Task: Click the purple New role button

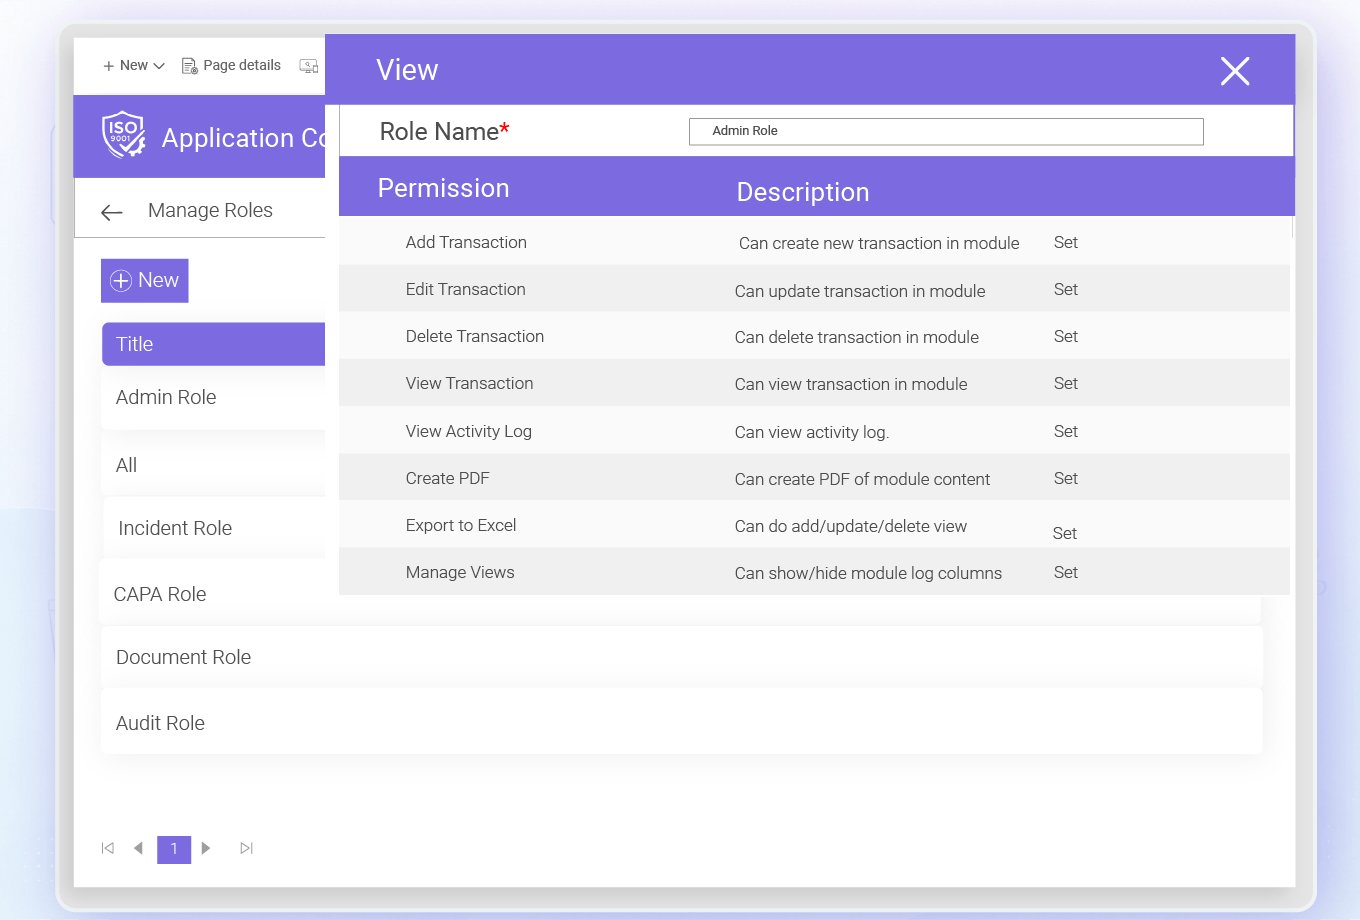Action: (145, 281)
